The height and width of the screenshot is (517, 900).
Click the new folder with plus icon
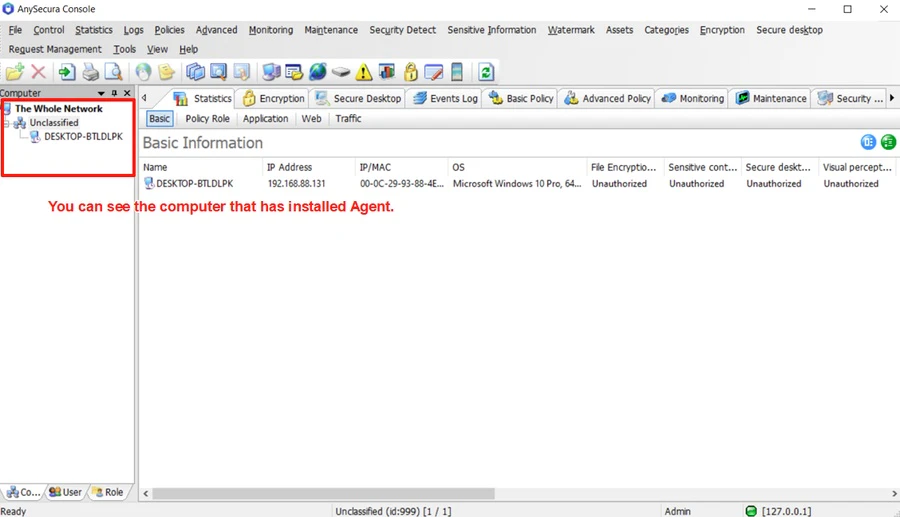click(x=15, y=72)
